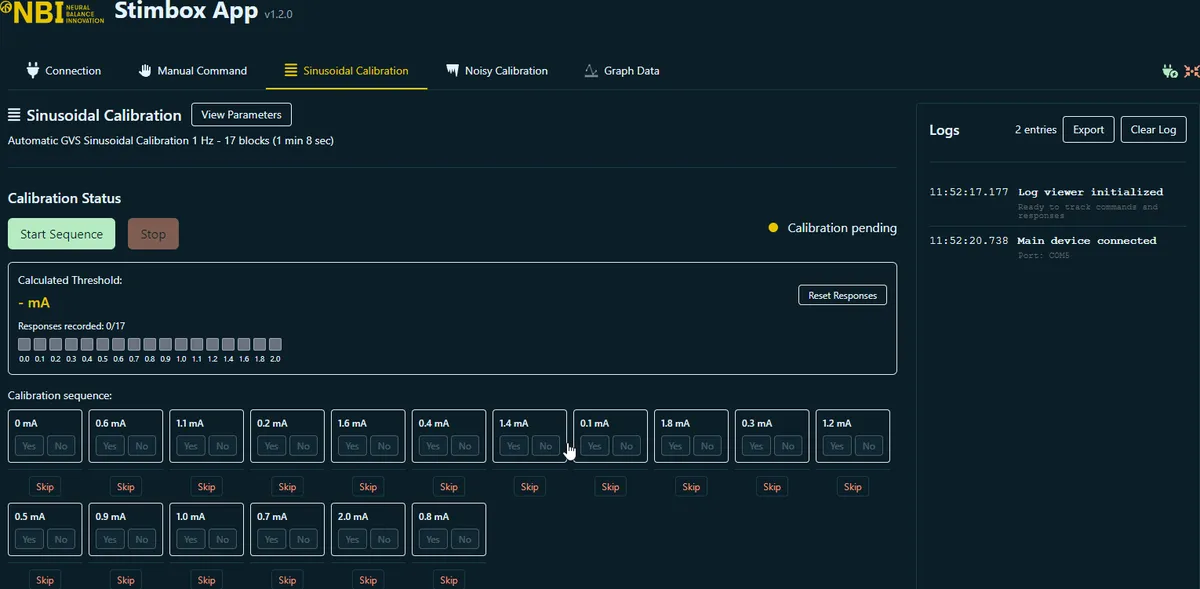Click the orange collapse arrows icon
Viewport: 1200px width, 589px height.
click(x=1191, y=71)
